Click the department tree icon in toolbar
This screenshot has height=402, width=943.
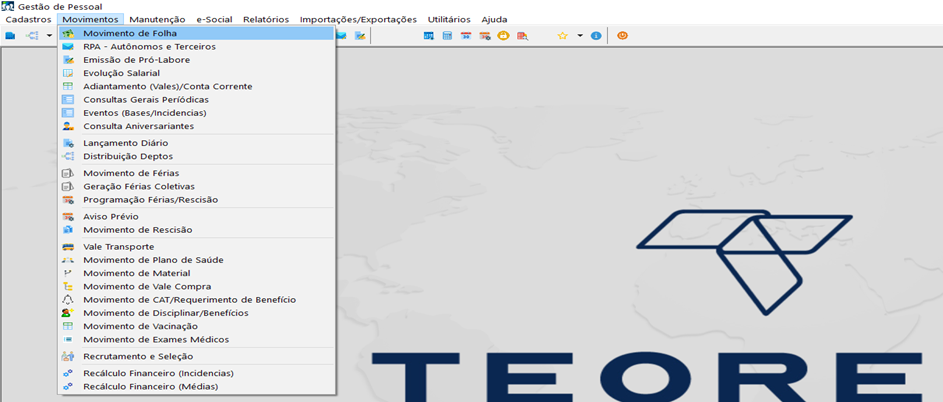[x=32, y=36]
